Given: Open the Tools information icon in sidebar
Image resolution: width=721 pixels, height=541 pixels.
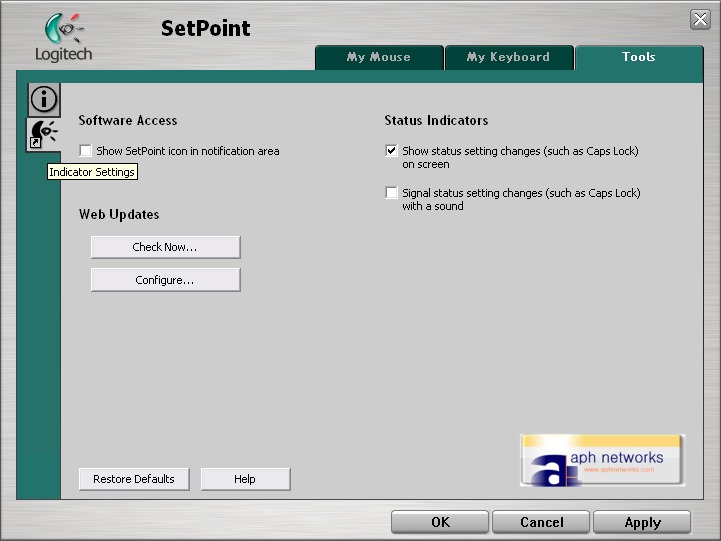Looking at the screenshot, I should (x=43, y=98).
